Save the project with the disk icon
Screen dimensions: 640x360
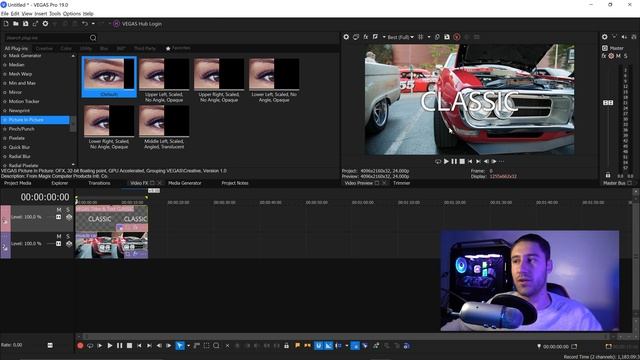coord(25,24)
